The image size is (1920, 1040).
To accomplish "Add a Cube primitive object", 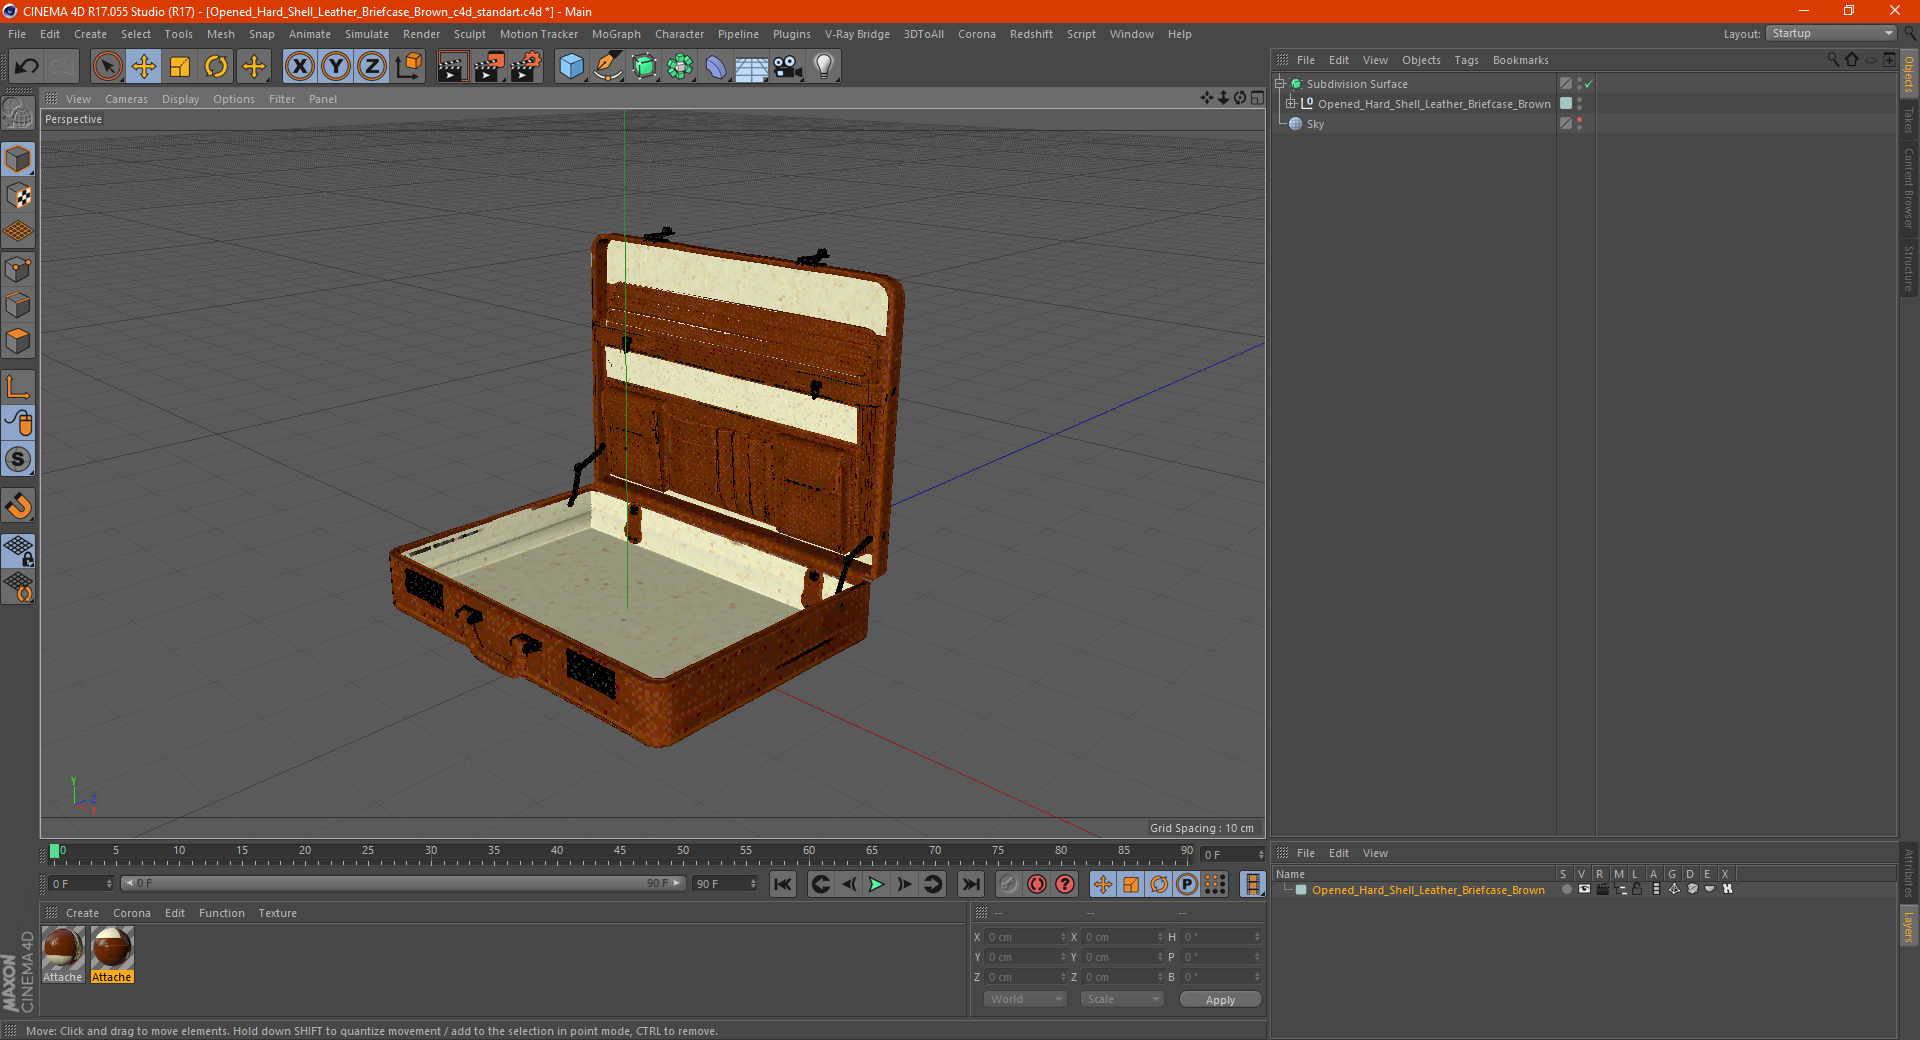I will 571,67.
